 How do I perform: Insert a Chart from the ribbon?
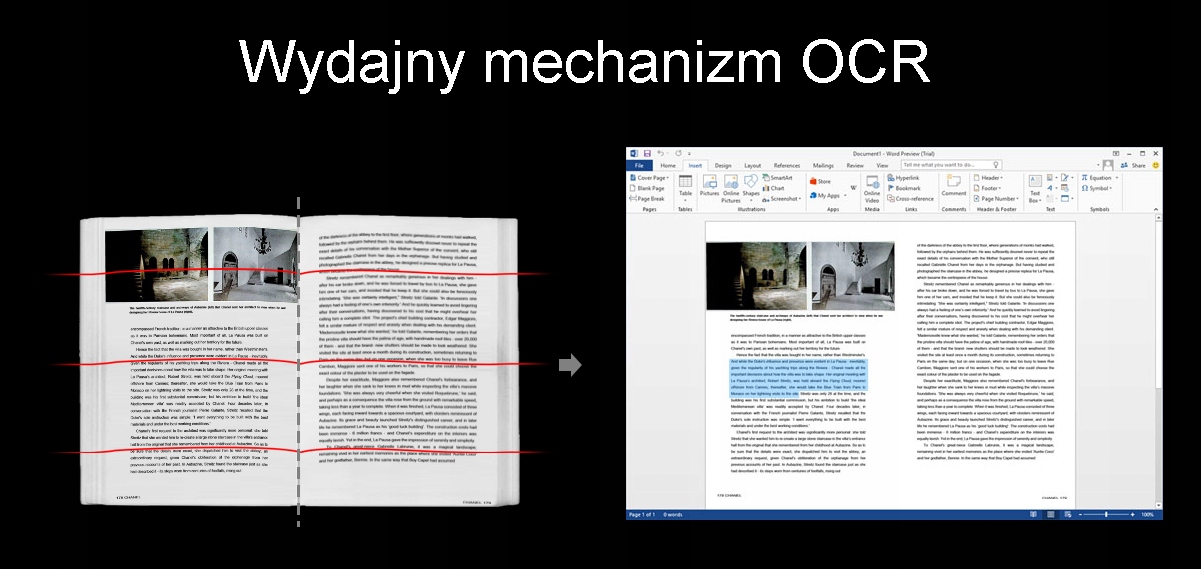(774, 188)
